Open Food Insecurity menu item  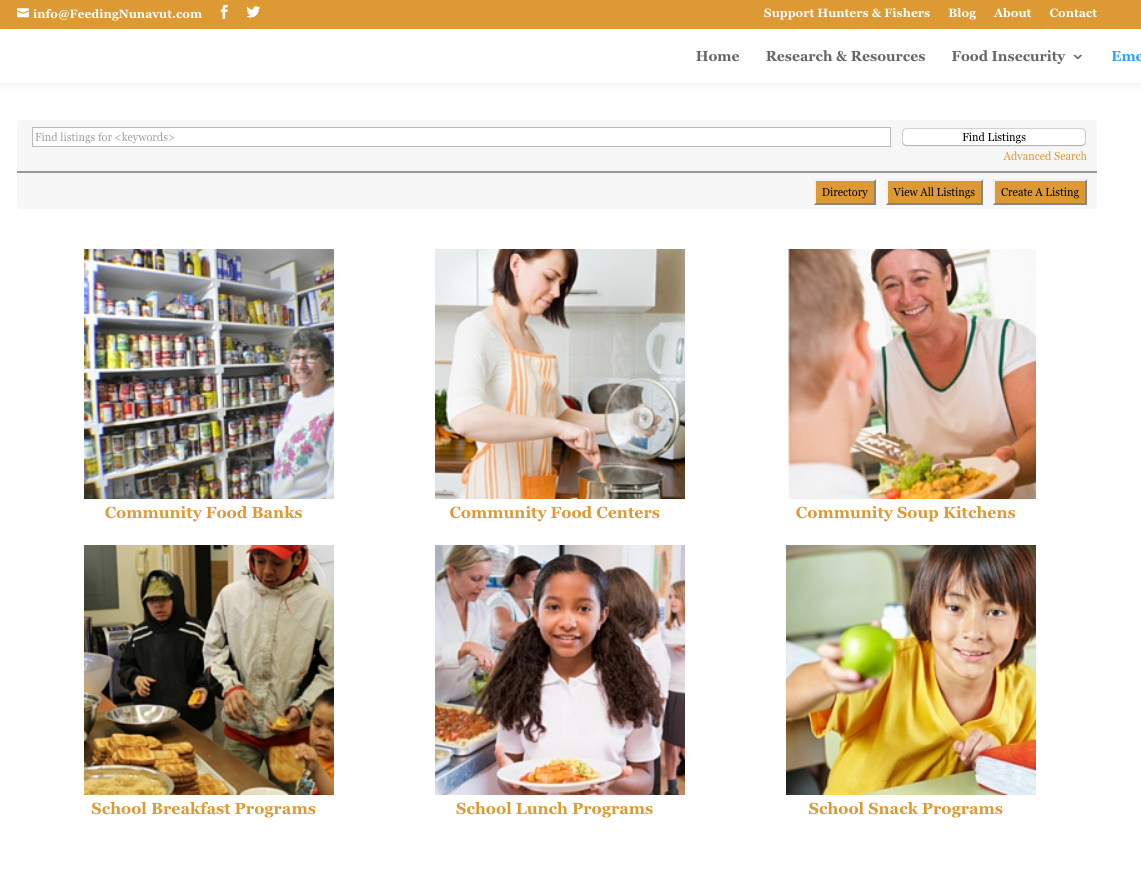[x=1008, y=56]
